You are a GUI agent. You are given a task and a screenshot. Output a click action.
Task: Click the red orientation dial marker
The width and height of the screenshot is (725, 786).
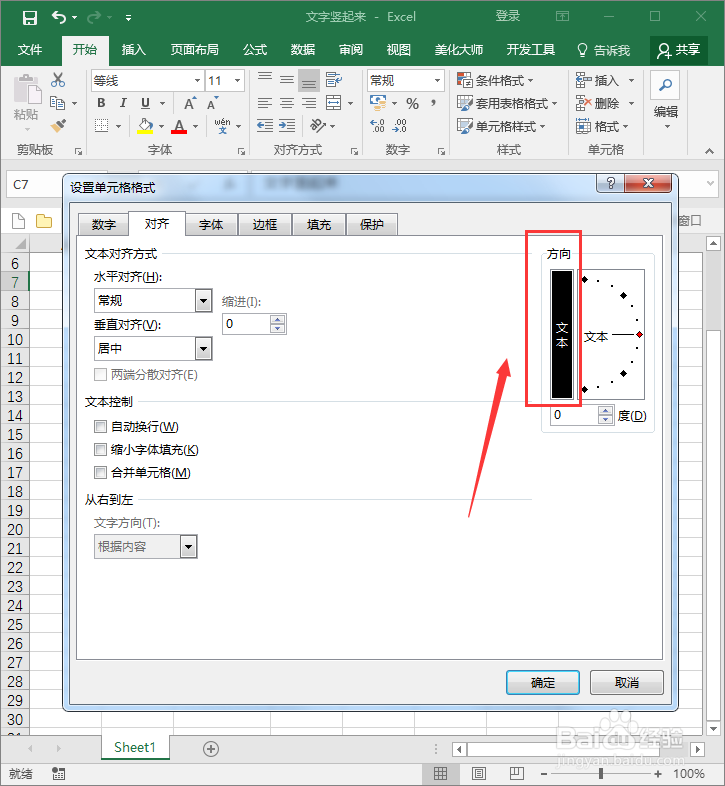640,334
